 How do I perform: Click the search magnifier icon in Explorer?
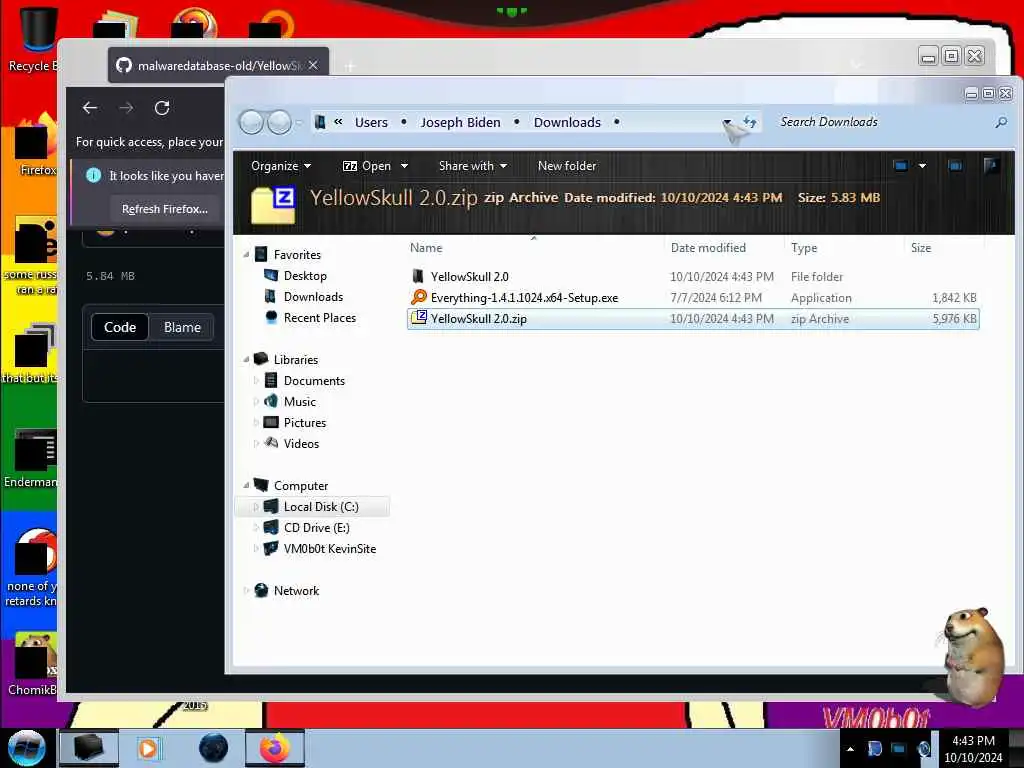1001,122
